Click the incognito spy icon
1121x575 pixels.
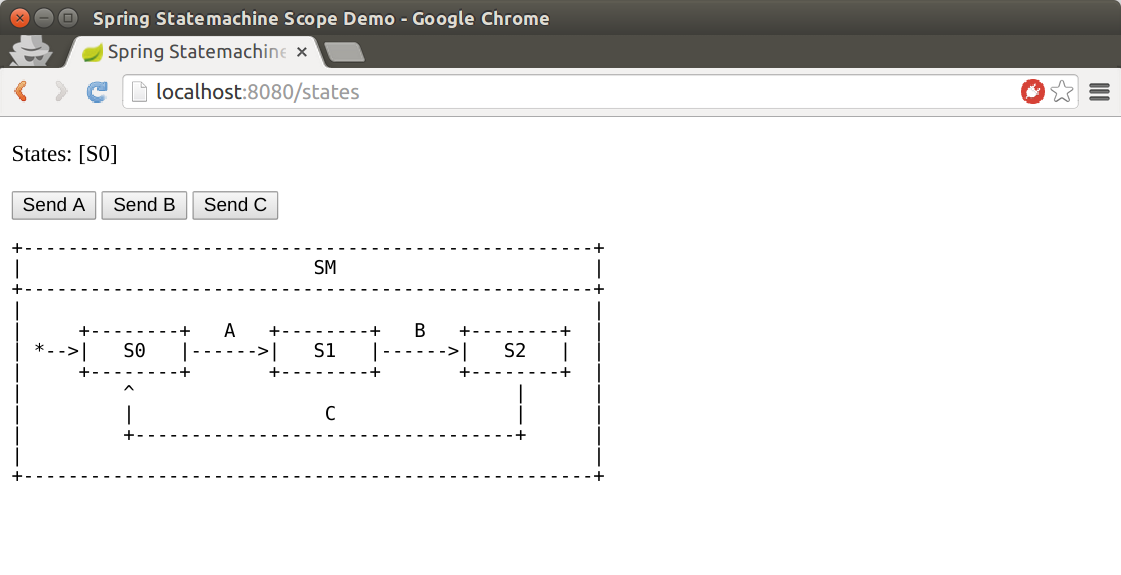coord(31,51)
